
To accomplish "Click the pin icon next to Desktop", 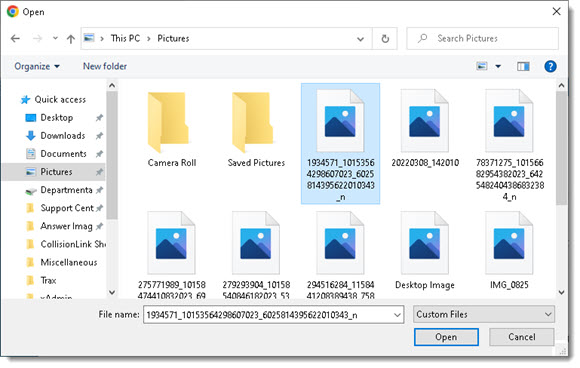I will pyautogui.click(x=99, y=118).
